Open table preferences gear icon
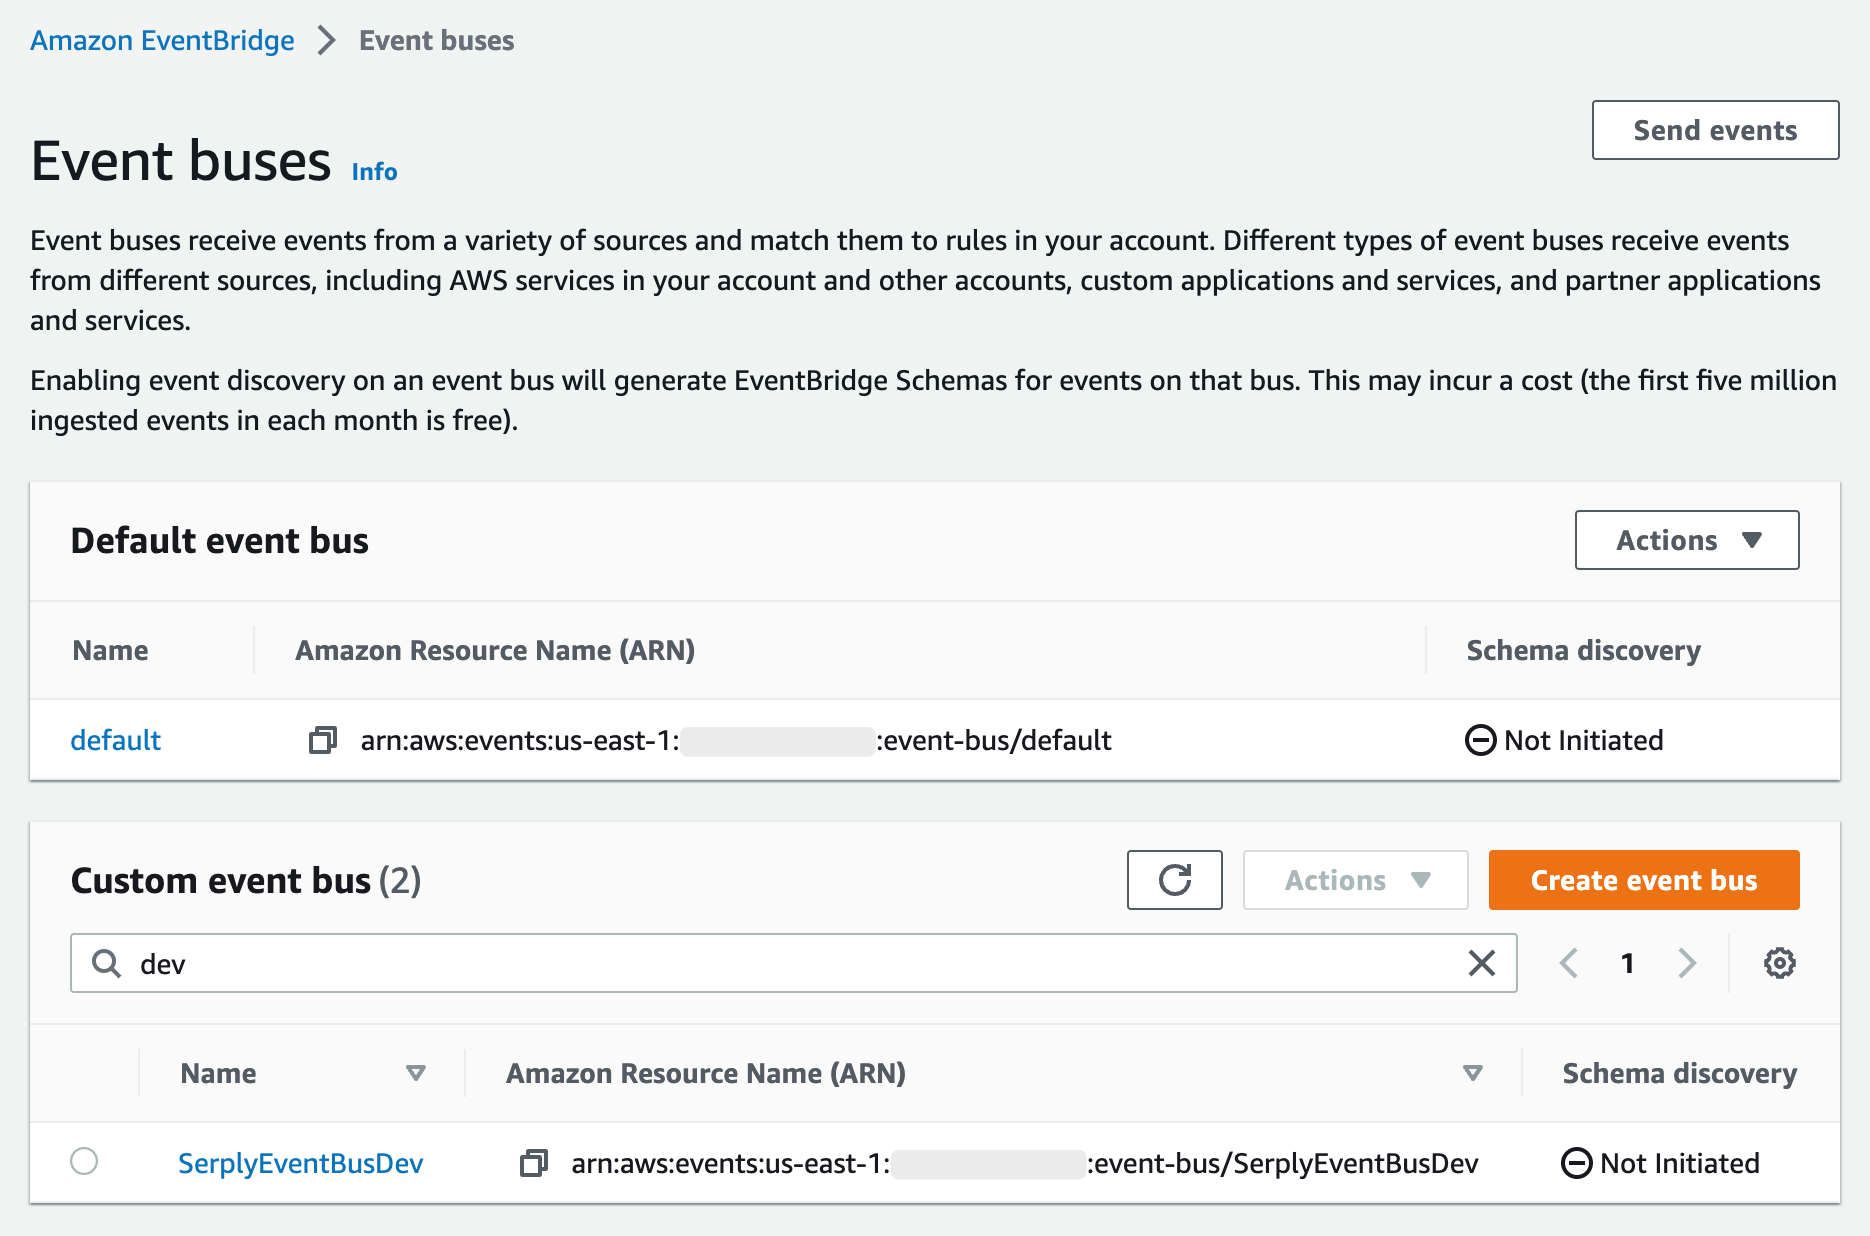The width and height of the screenshot is (1870, 1236). click(1779, 963)
